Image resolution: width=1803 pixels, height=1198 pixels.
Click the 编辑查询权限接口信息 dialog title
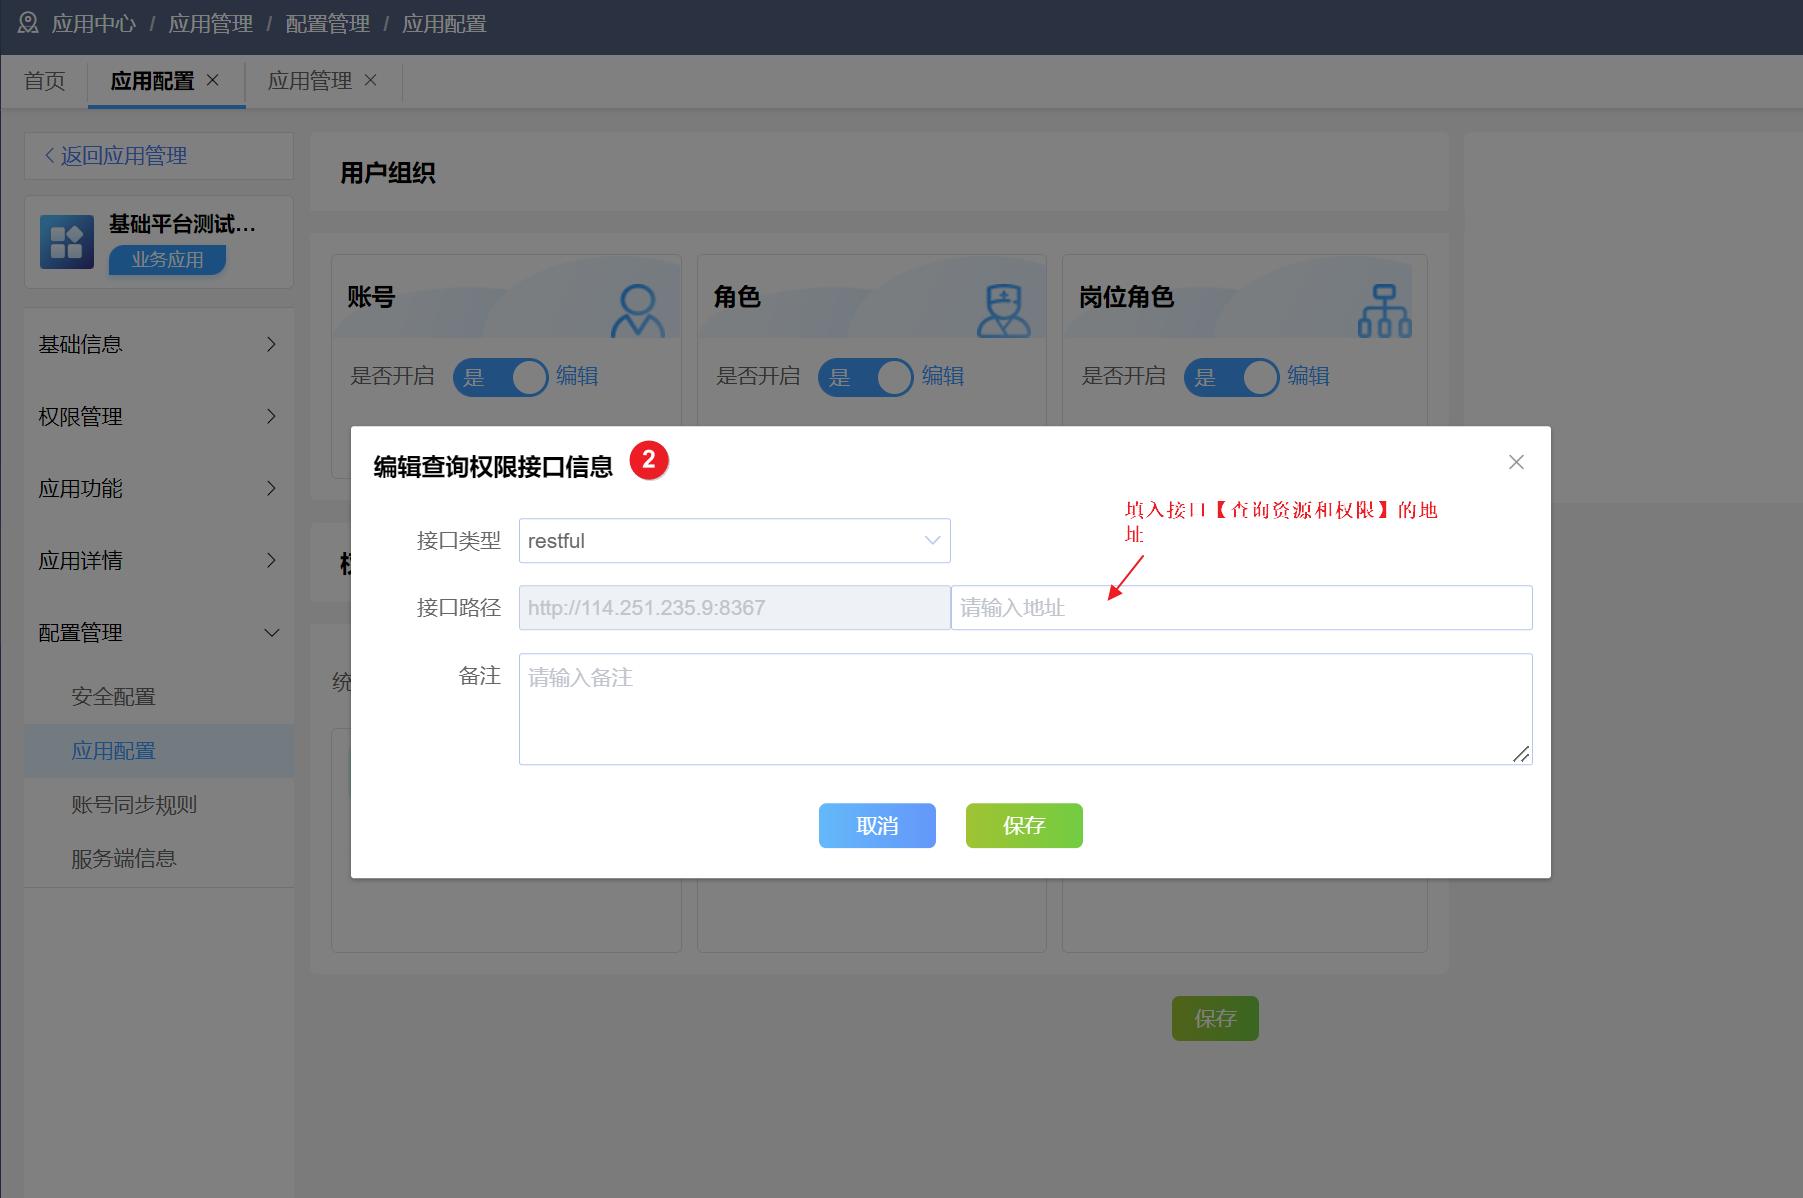[x=493, y=467]
